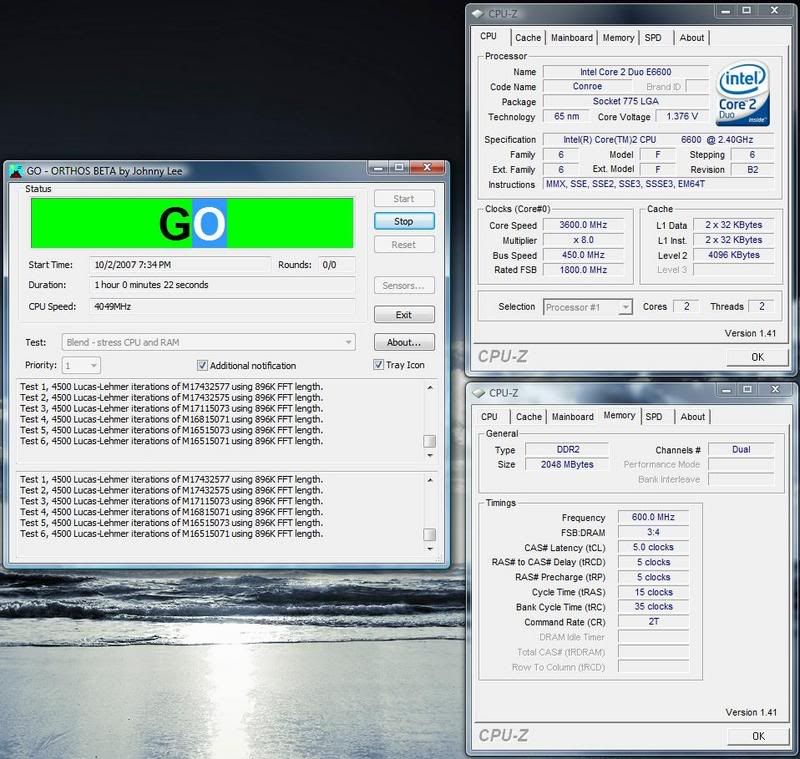Open About tab in lower CPU-Z window
This screenshot has width=800, height=759.
[x=693, y=417]
